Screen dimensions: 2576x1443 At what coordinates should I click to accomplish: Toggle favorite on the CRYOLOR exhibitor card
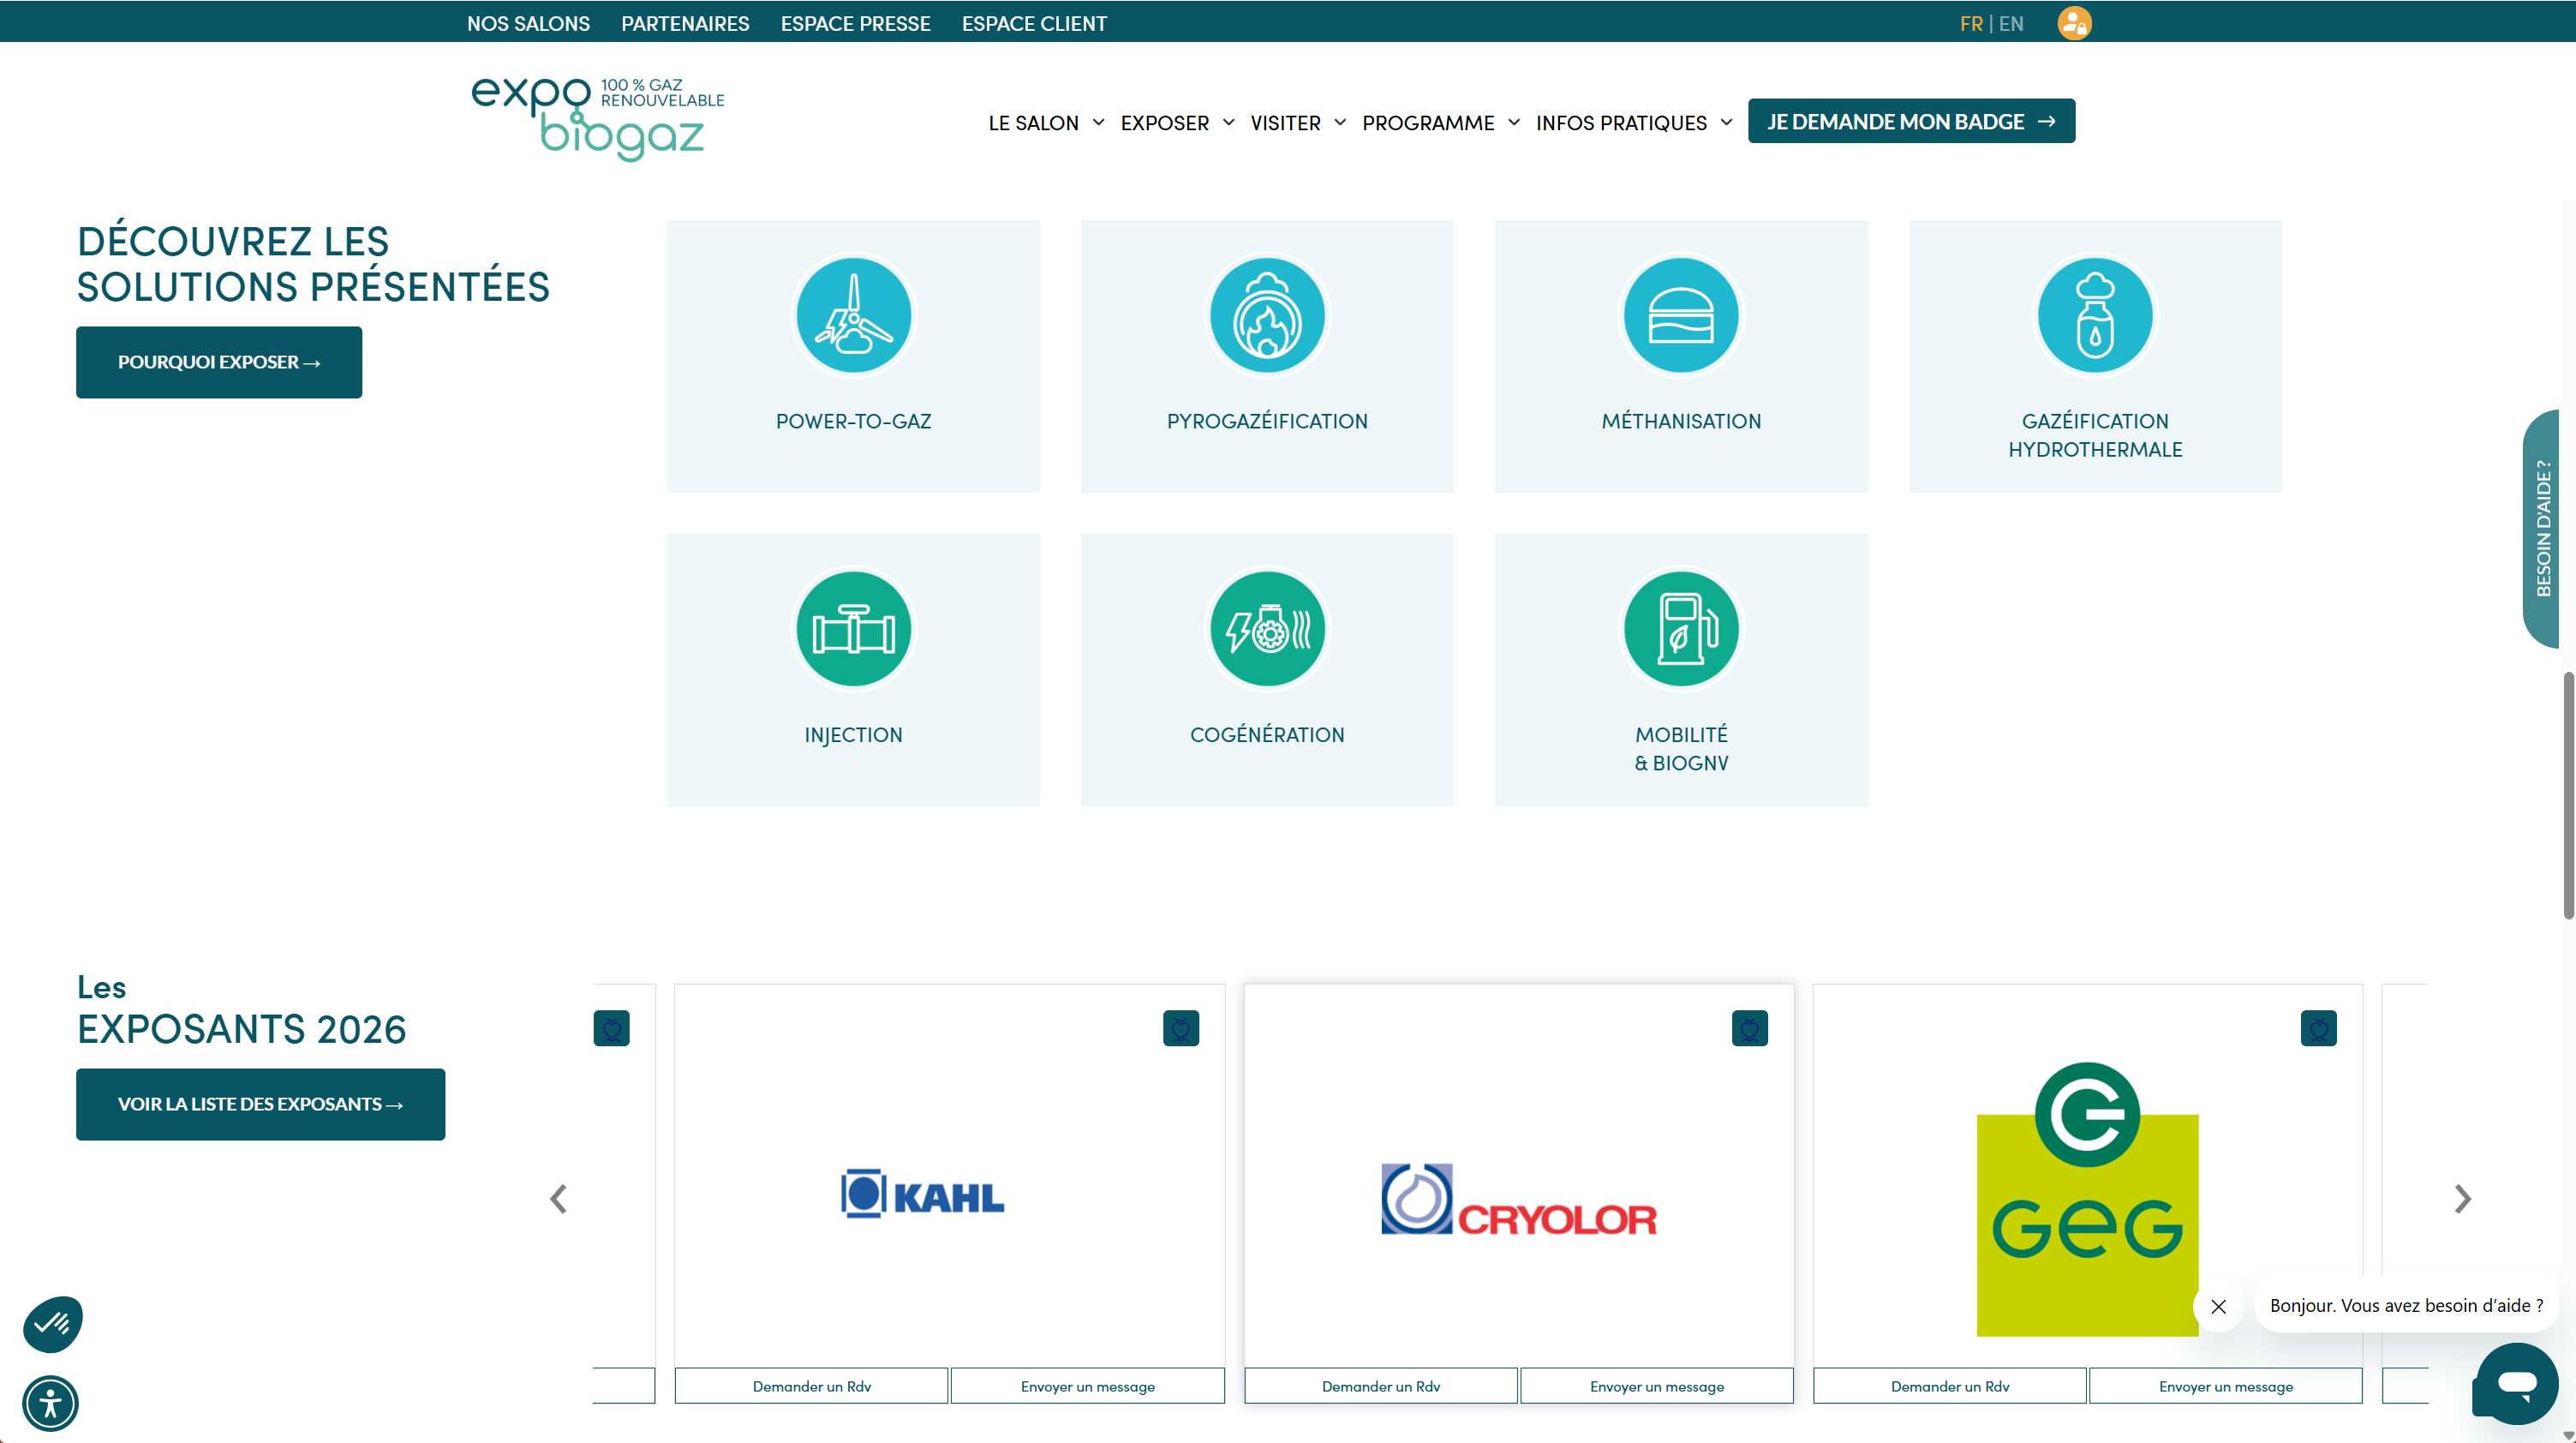1749,1028
